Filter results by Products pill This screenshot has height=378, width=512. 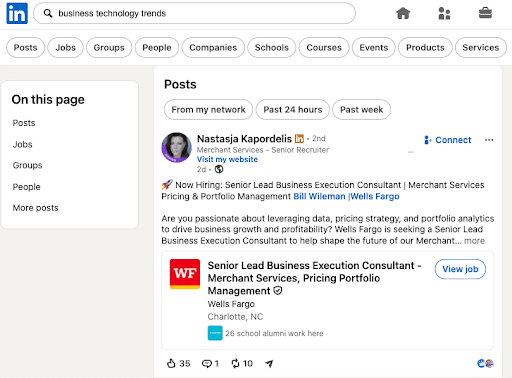(425, 47)
